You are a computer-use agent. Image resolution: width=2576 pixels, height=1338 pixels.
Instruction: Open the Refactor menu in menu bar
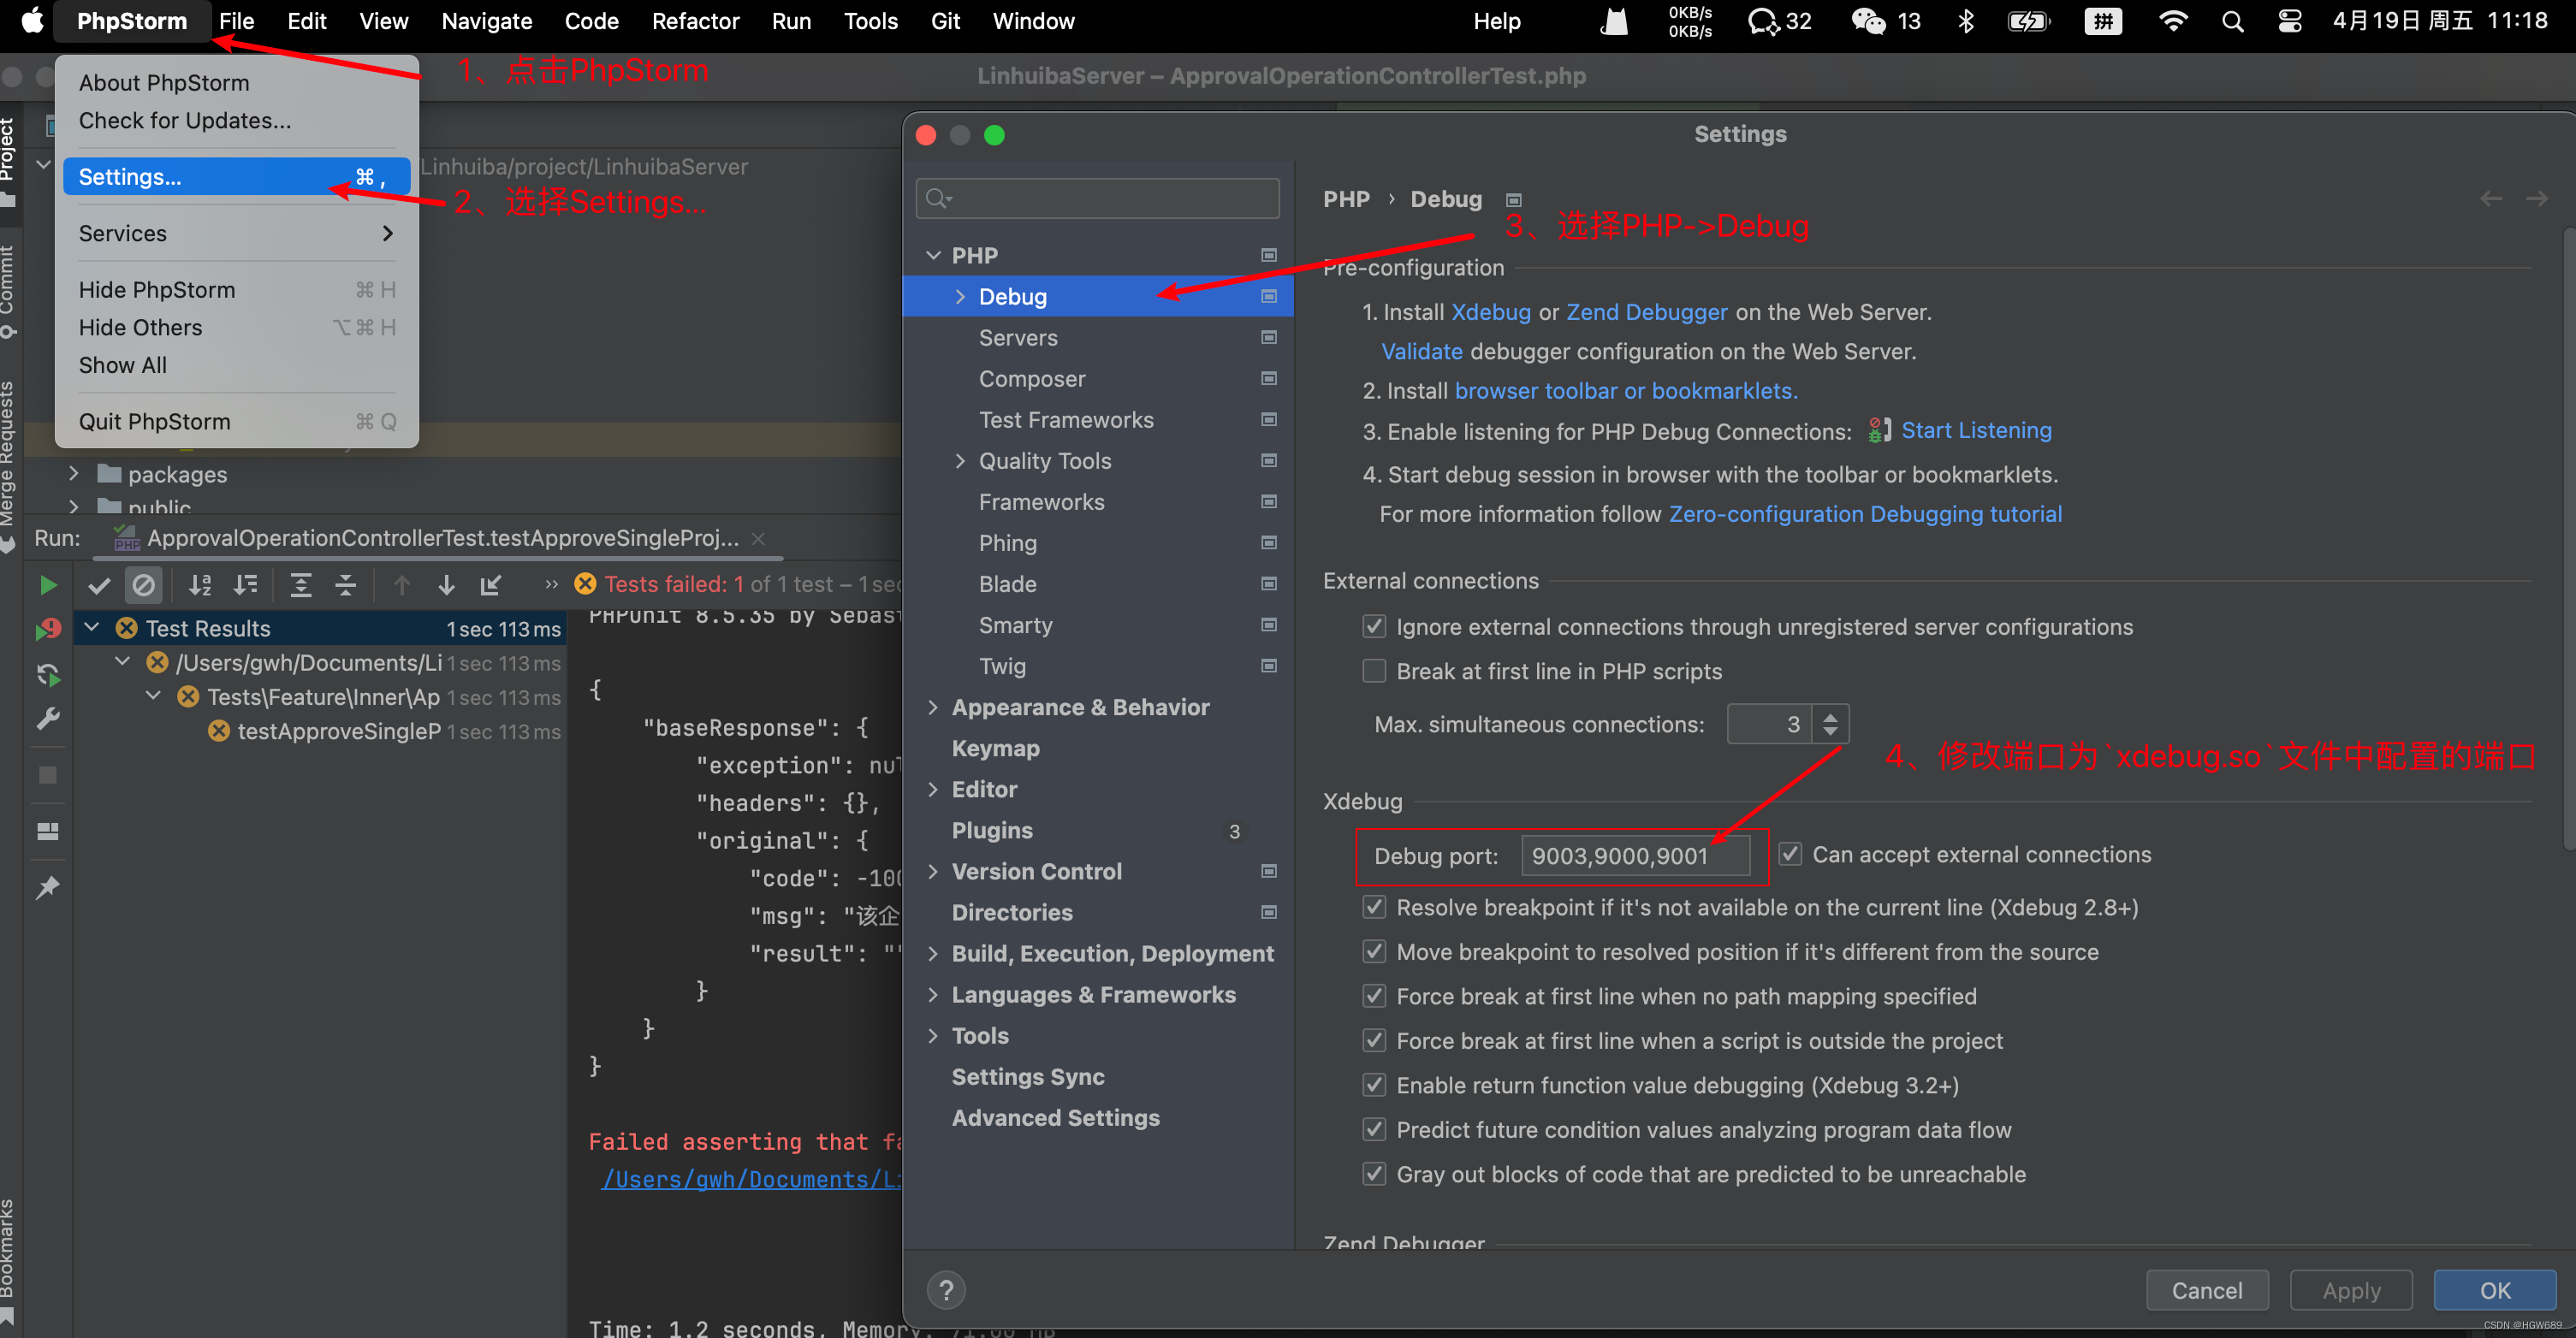[695, 21]
